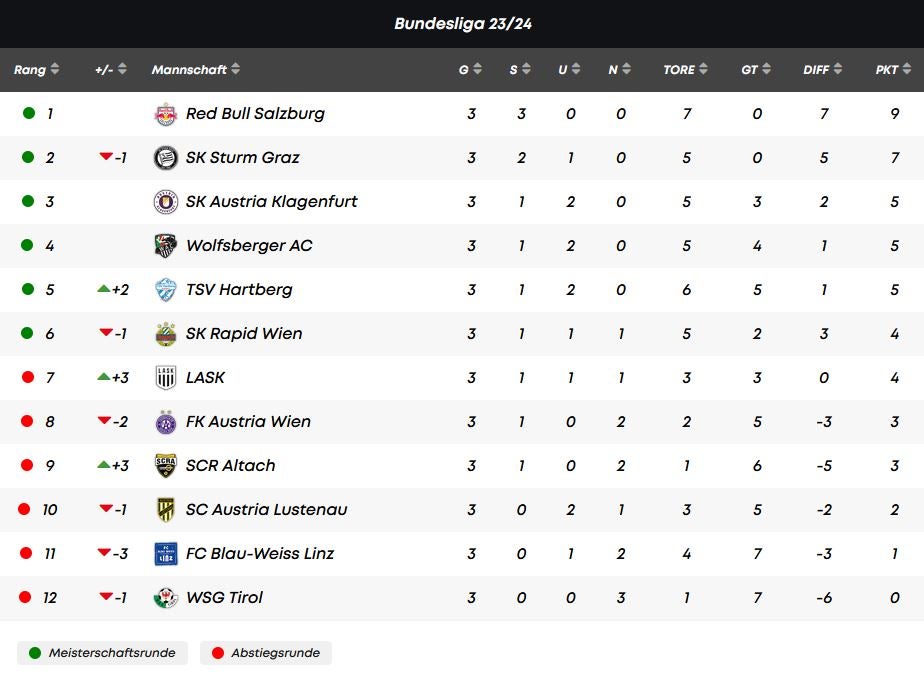Sort by DIFF goal difference header
Screen dimensions: 924x678
[x=823, y=70]
